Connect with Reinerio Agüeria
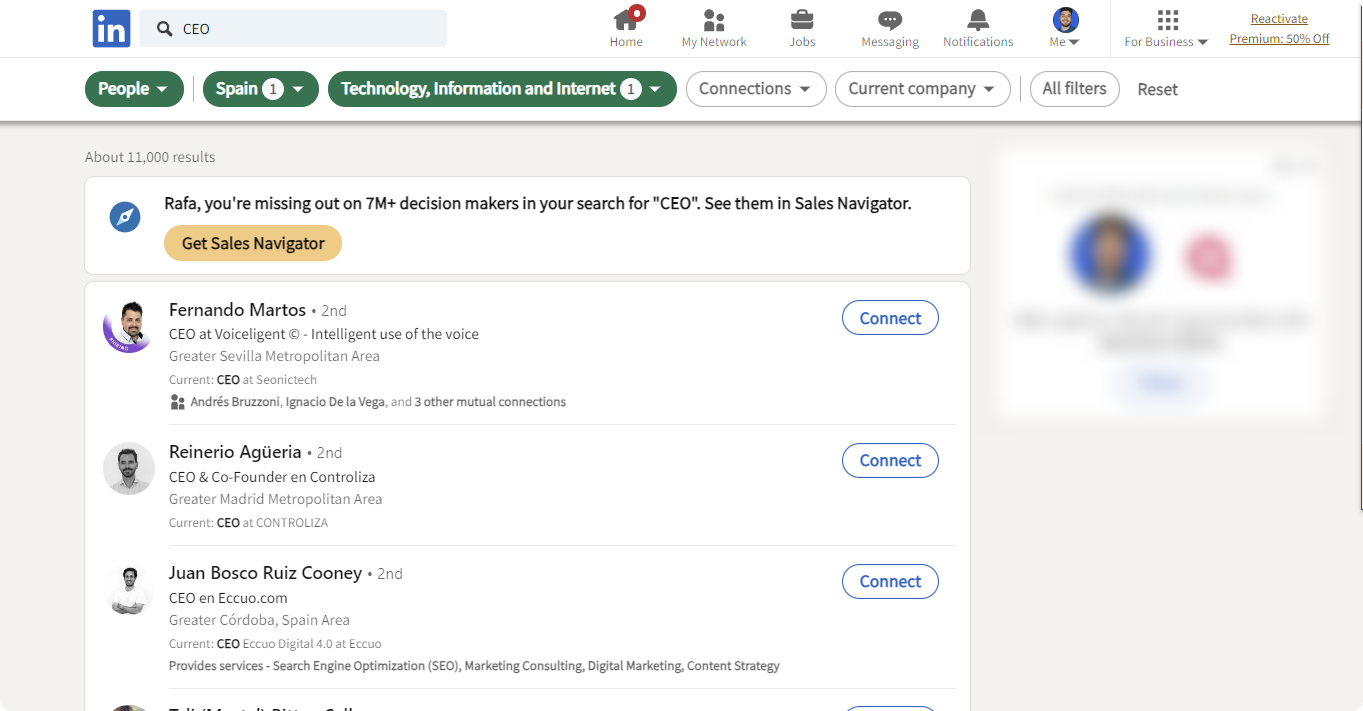This screenshot has height=711, width=1363. point(890,460)
